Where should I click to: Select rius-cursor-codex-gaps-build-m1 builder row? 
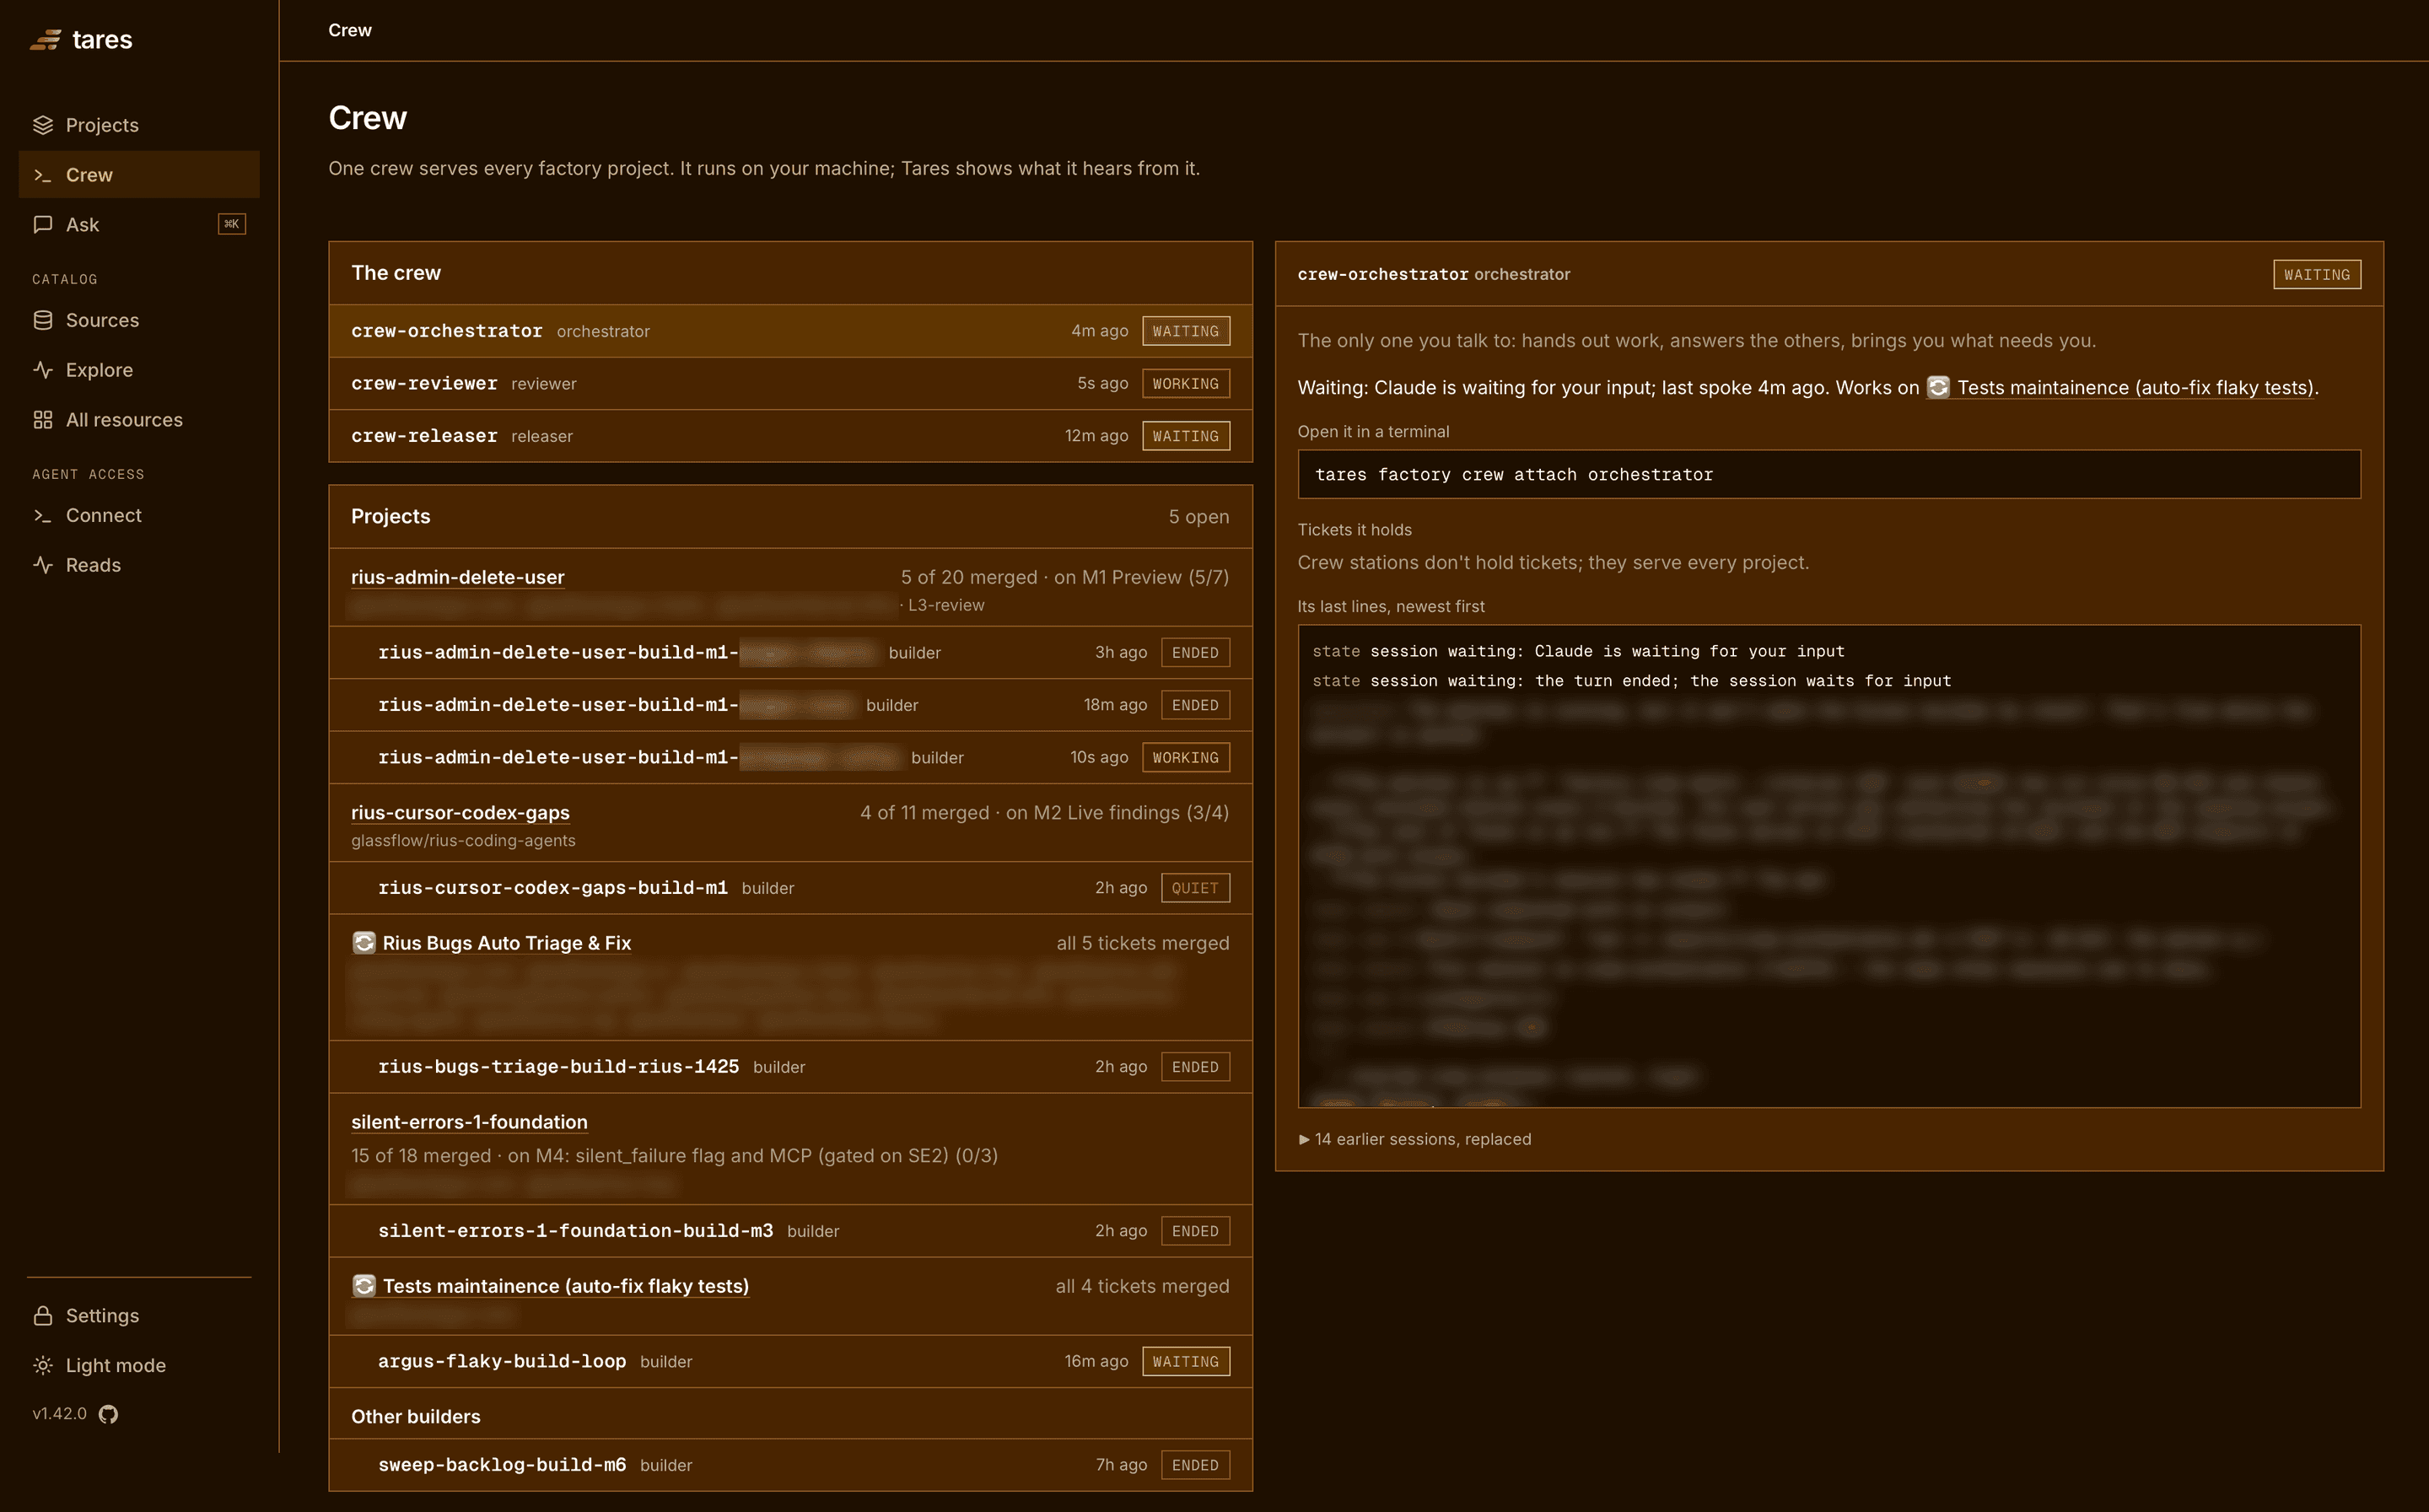(x=790, y=888)
